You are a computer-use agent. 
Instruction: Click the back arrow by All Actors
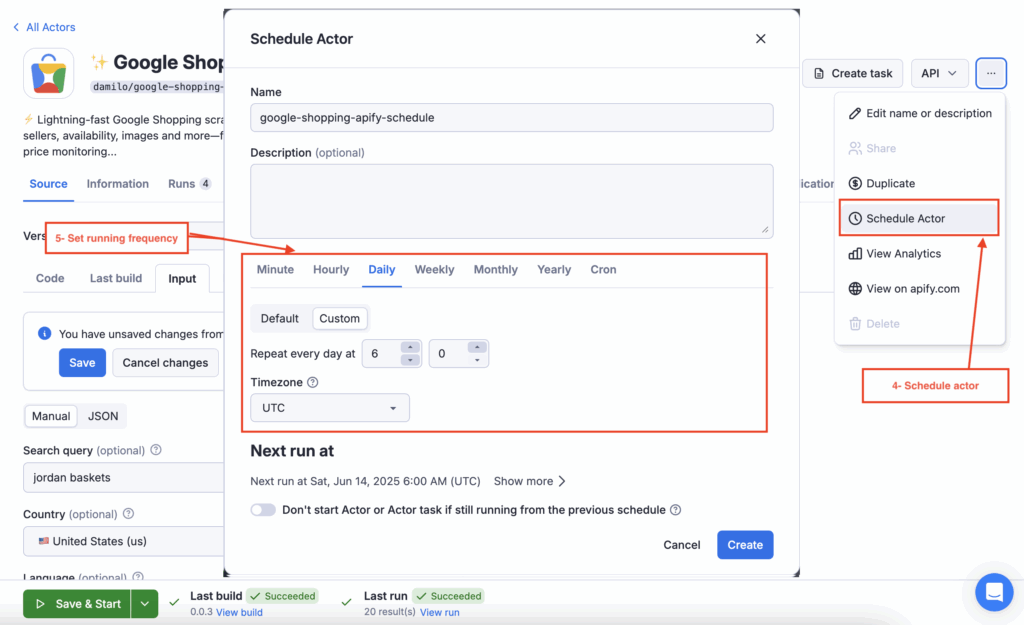click(x=16, y=27)
